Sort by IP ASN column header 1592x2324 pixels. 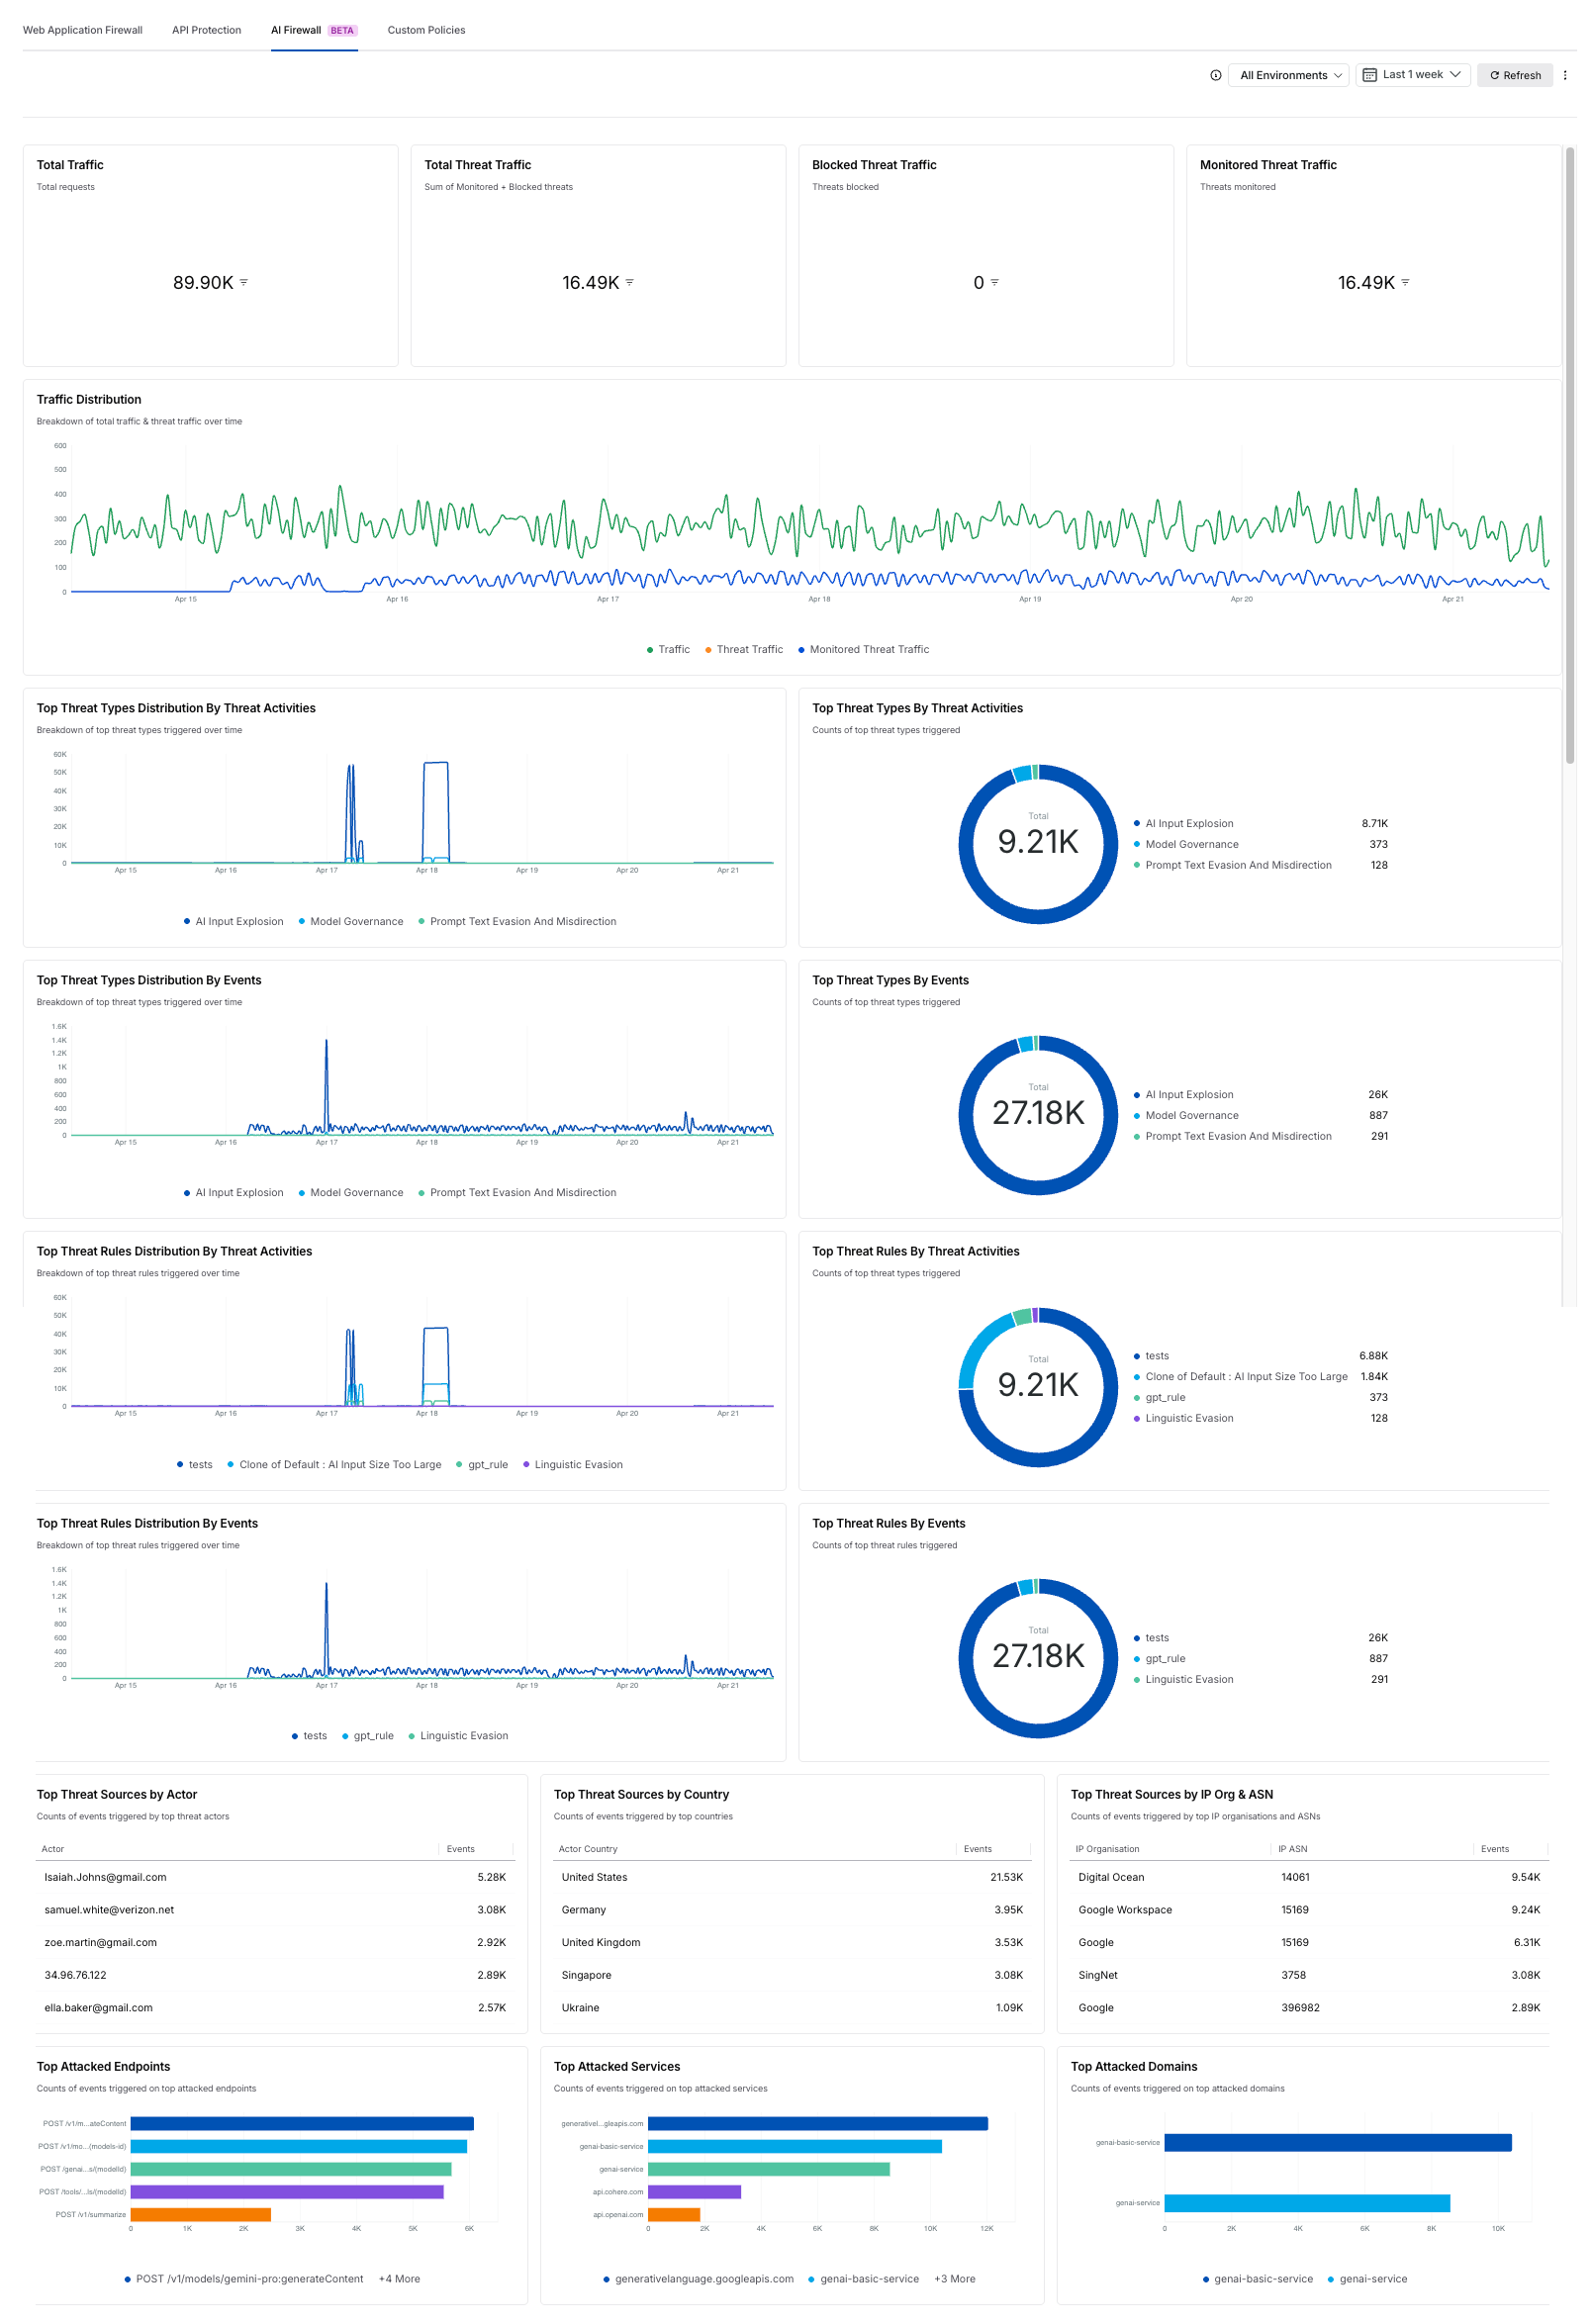1293,1850
